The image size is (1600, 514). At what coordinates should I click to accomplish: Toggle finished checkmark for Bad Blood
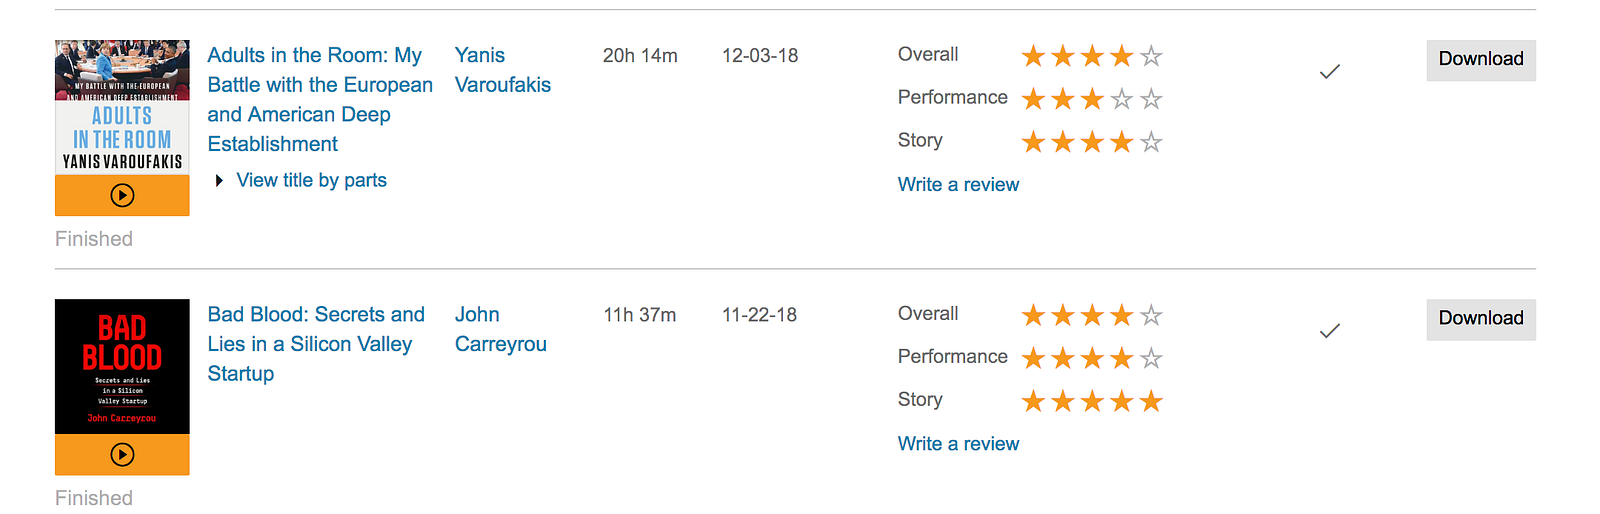pyautogui.click(x=1329, y=331)
